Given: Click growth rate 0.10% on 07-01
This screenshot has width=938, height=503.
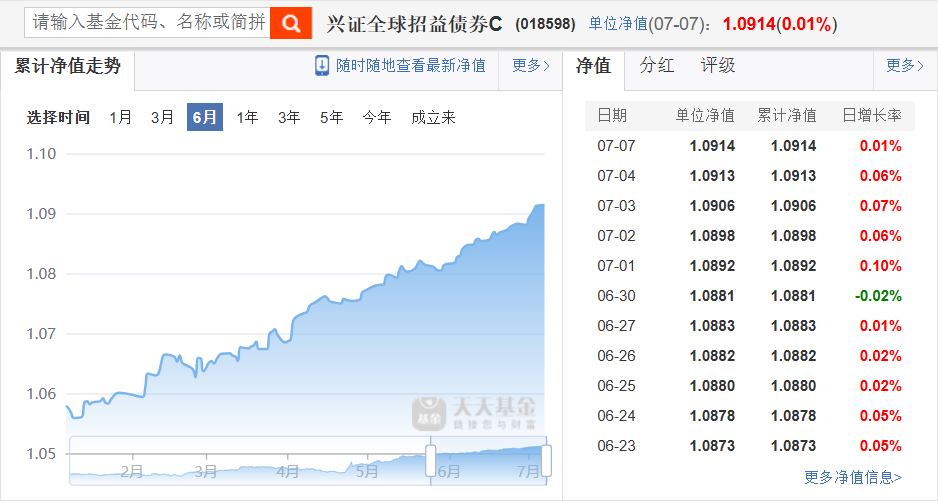Looking at the screenshot, I should (881, 266).
